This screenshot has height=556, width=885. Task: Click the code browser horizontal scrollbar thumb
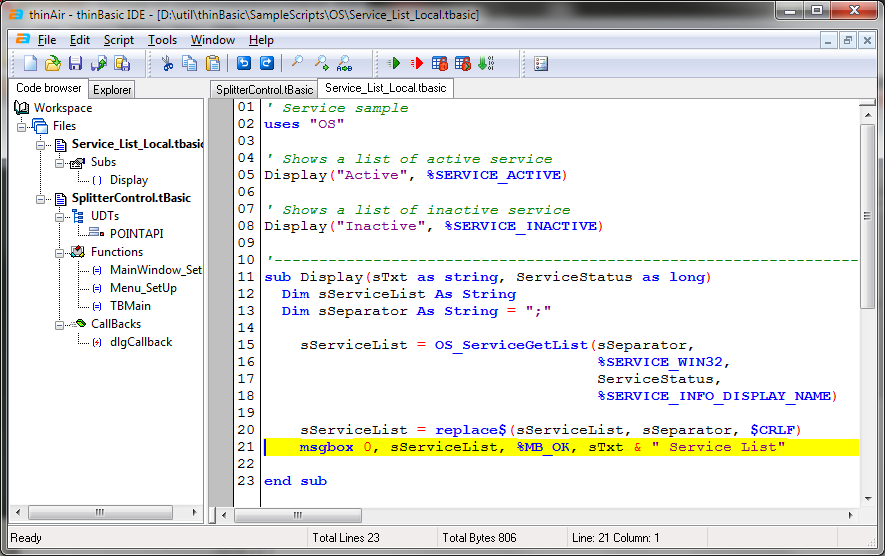(x=100, y=513)
